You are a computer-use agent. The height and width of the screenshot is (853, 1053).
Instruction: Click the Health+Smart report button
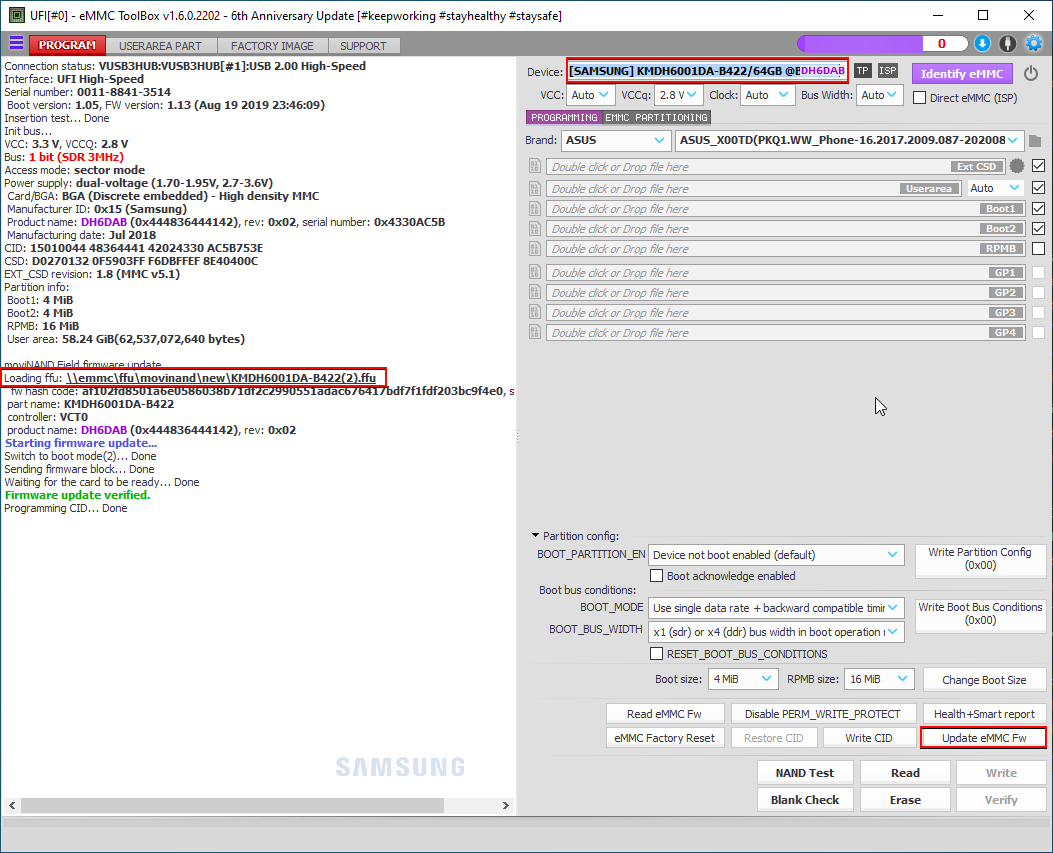[x=984, y=714]
